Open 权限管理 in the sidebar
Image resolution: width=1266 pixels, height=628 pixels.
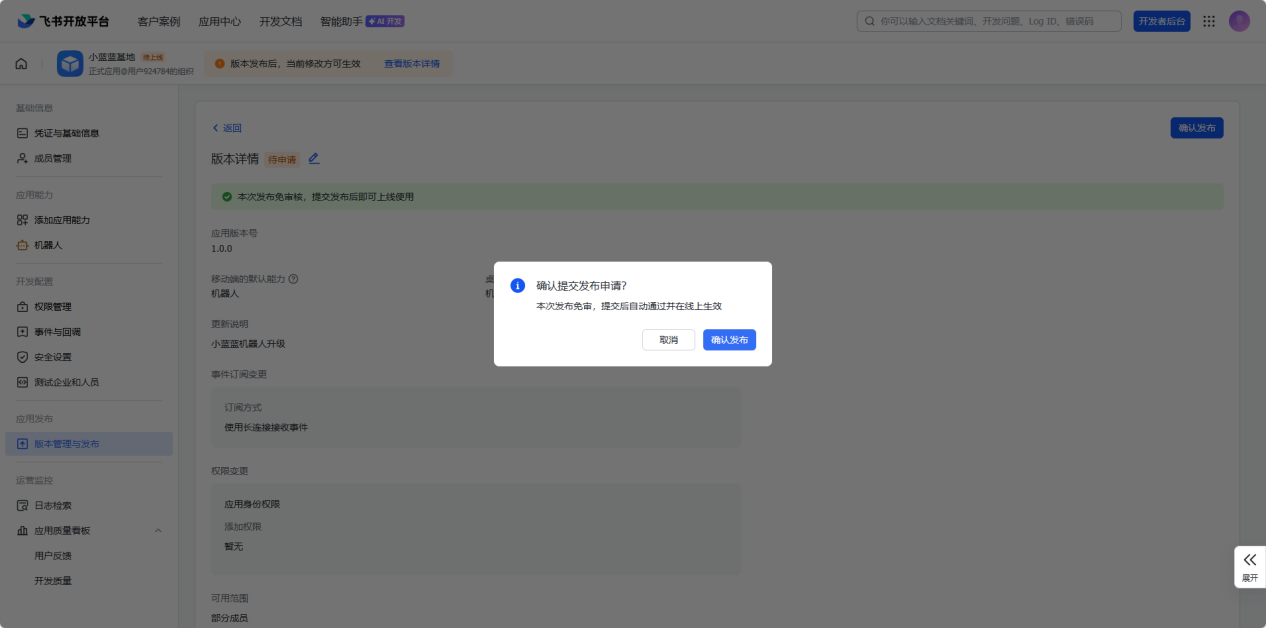point(52,307)
